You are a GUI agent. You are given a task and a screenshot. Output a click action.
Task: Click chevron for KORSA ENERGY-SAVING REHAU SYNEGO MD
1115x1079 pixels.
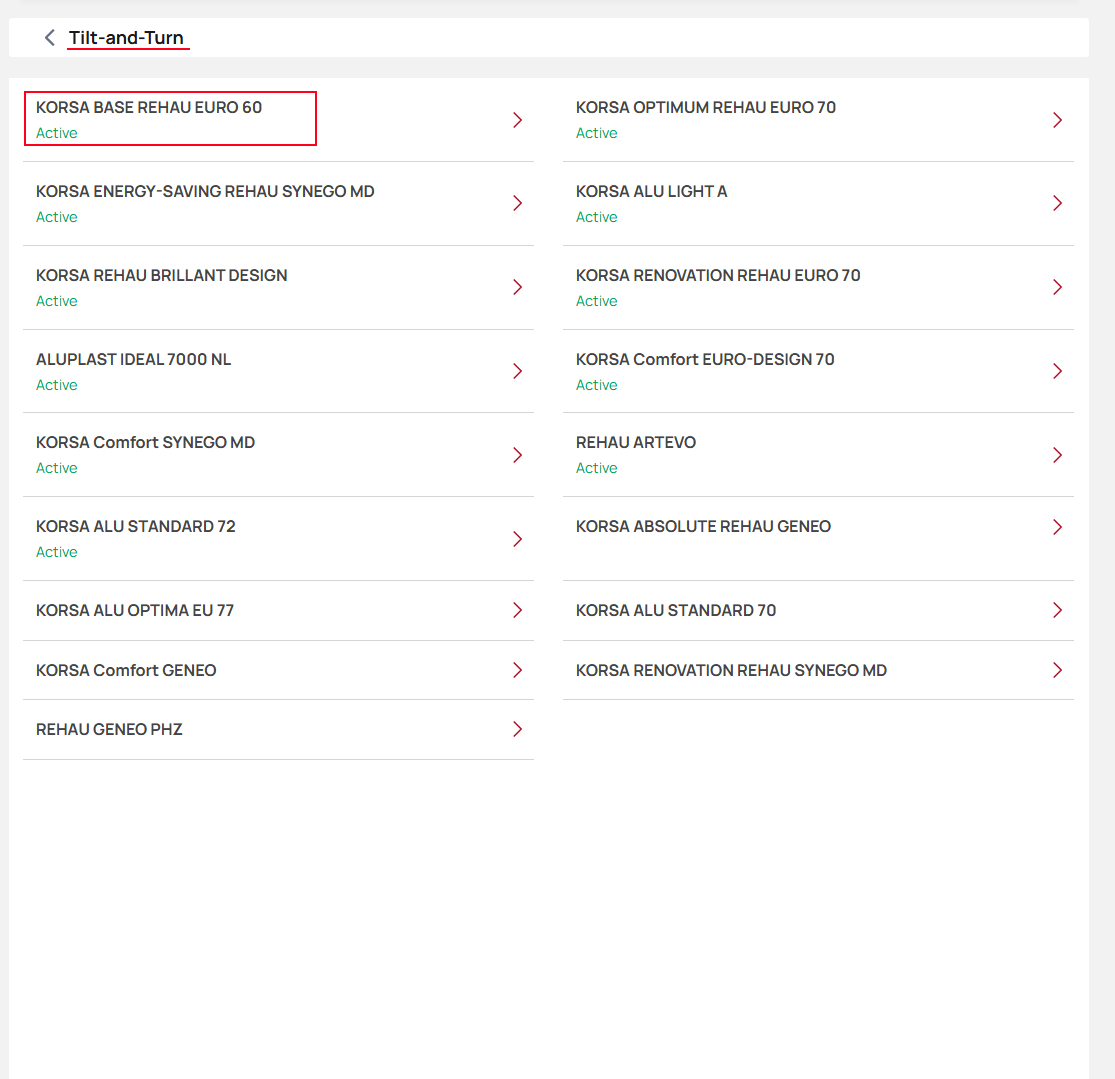click(518, 203)
